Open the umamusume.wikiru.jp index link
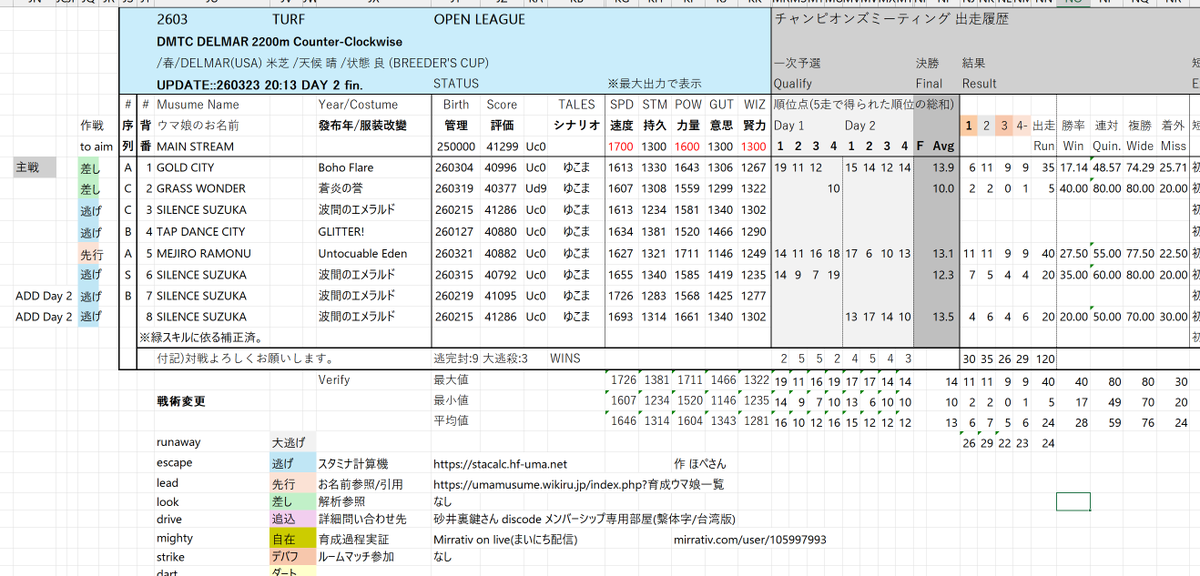Screen dimensions: 1200x576 [578, 484]
